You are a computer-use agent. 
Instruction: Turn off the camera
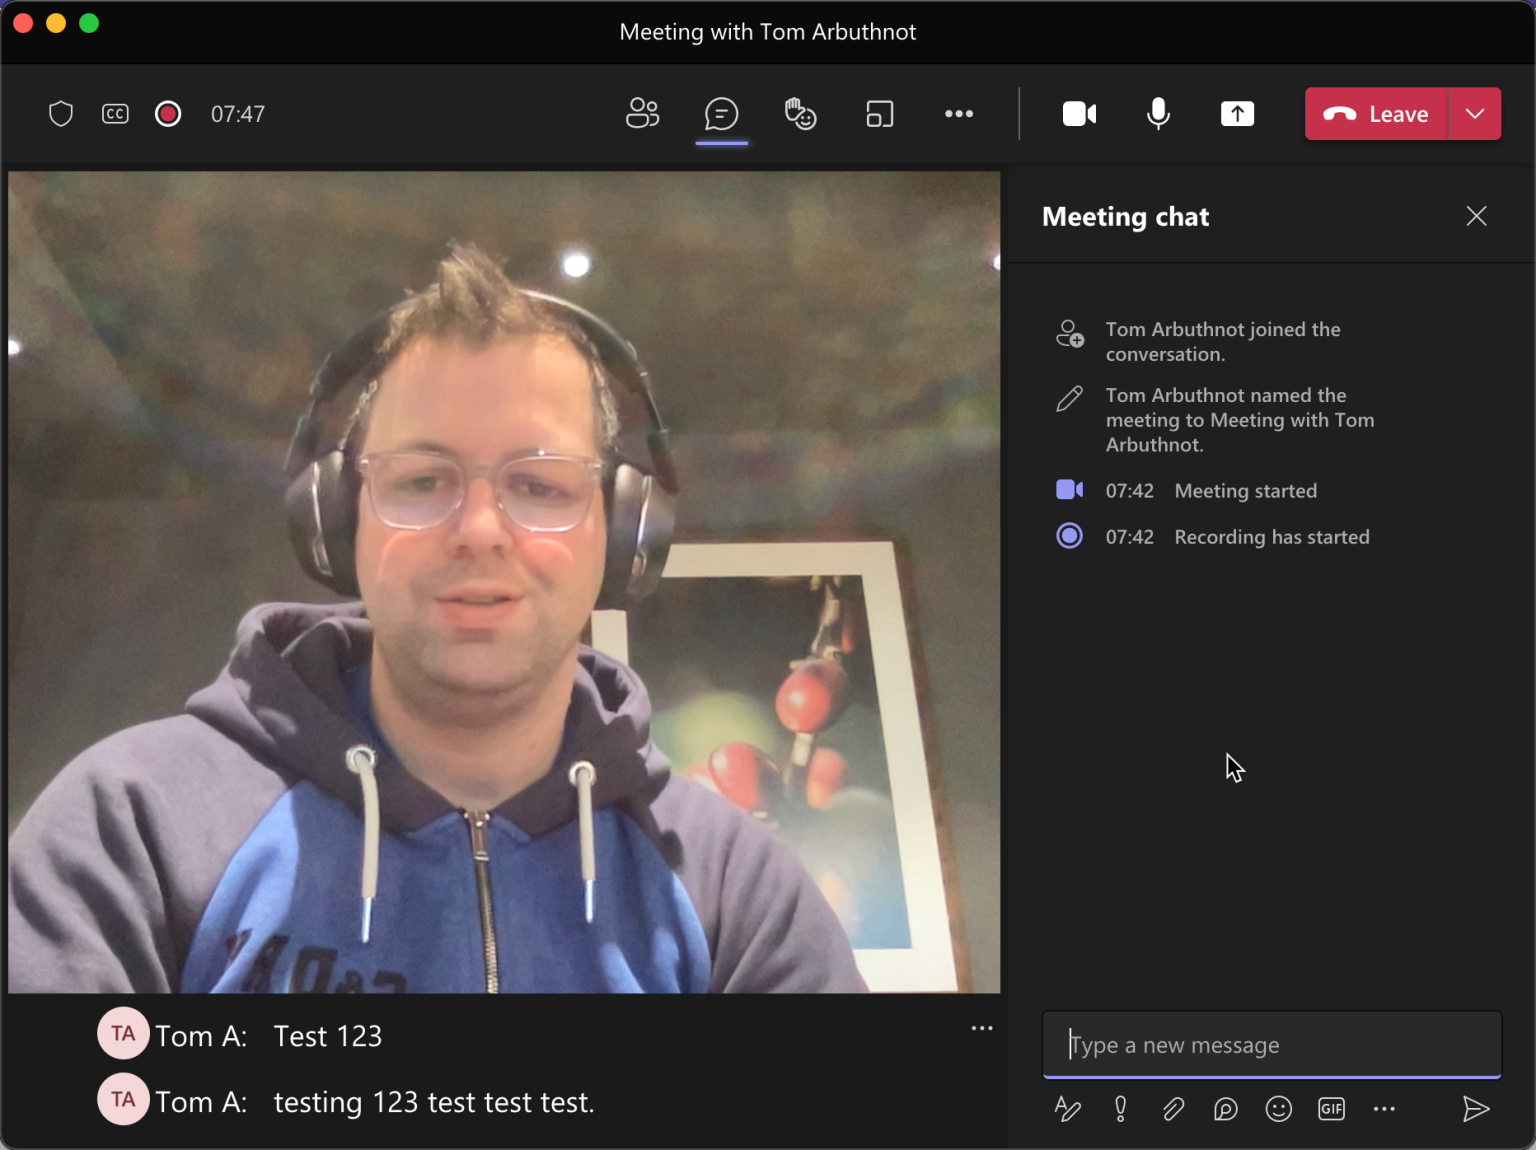tap(1079, 114)
